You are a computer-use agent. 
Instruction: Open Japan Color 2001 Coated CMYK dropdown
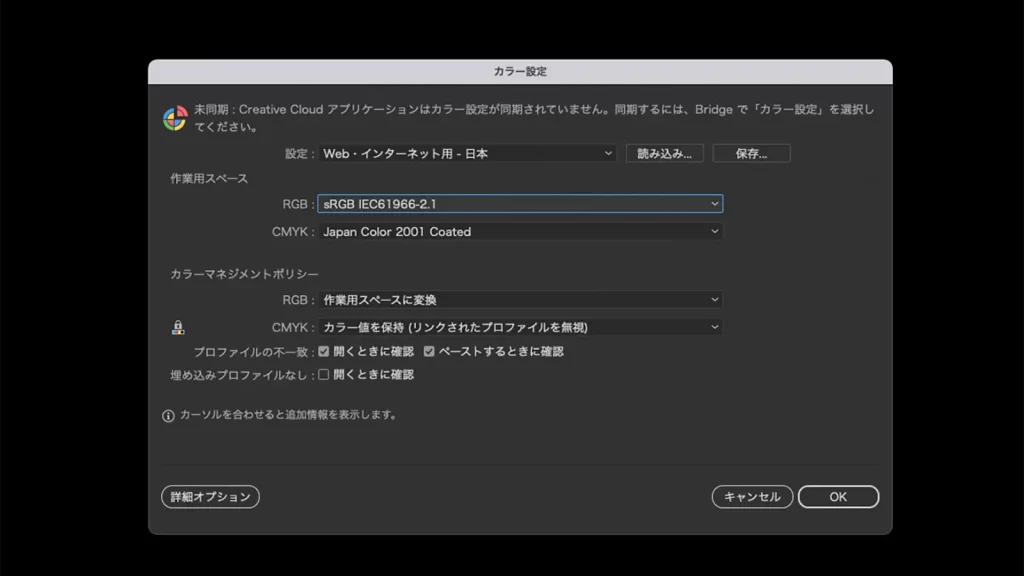(x=520, y=232)
